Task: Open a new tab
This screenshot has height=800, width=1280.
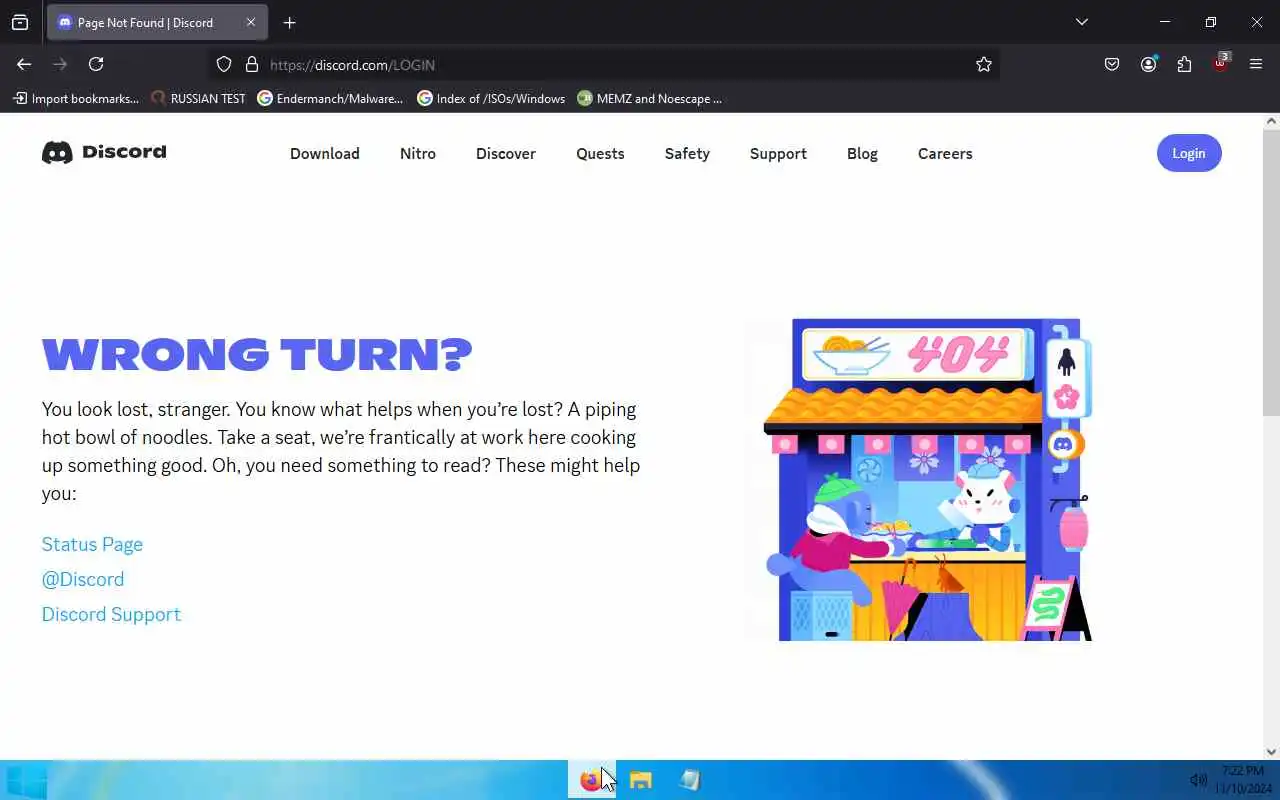Action: pyautogui.click(x=290, y=22)
